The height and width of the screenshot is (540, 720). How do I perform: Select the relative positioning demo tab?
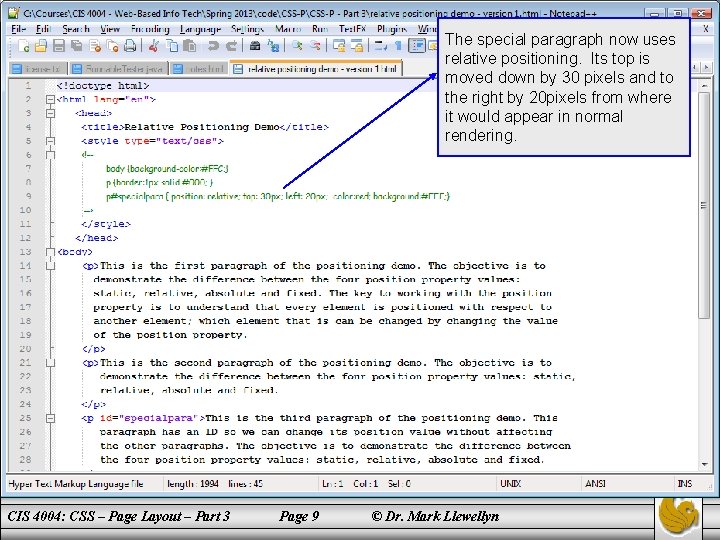315,68
